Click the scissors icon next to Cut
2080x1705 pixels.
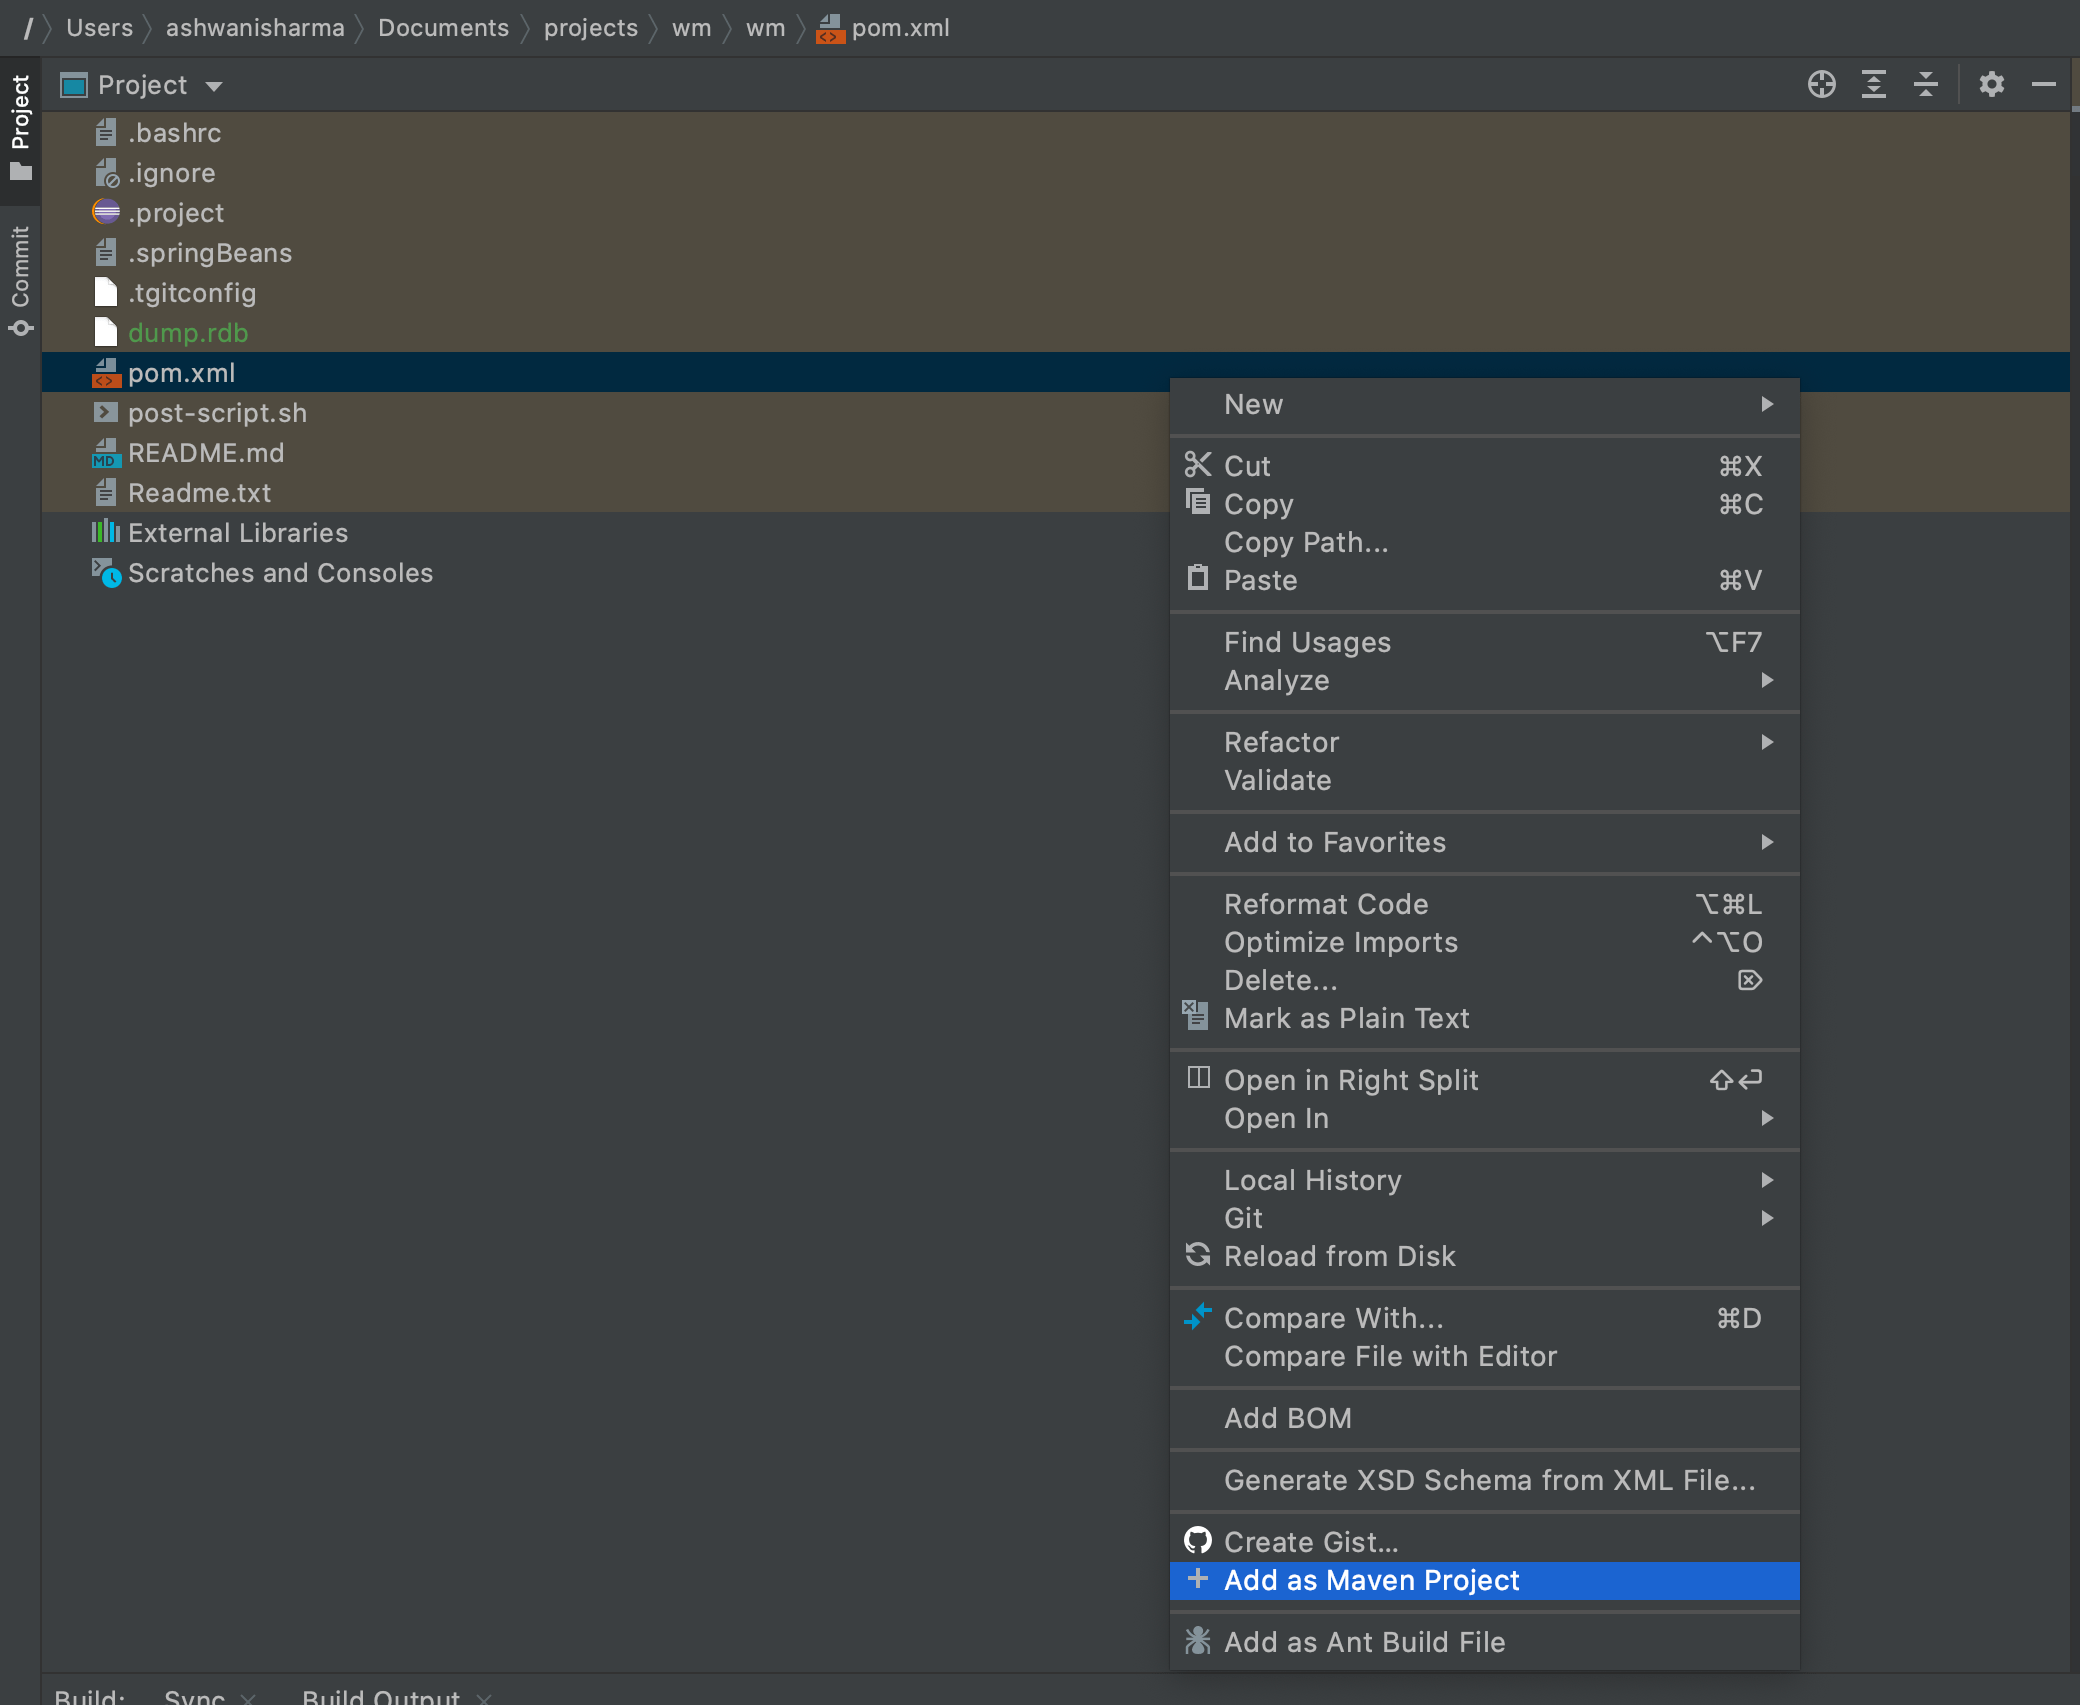1198,464
